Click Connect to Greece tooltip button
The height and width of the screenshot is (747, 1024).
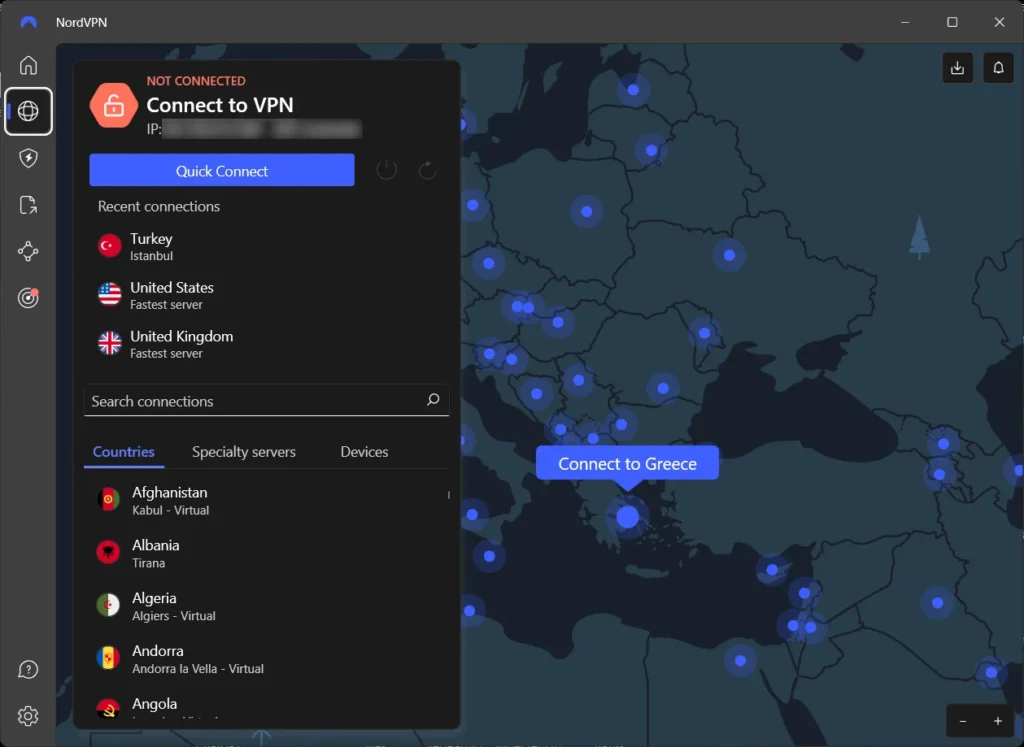tap(627, 464)
